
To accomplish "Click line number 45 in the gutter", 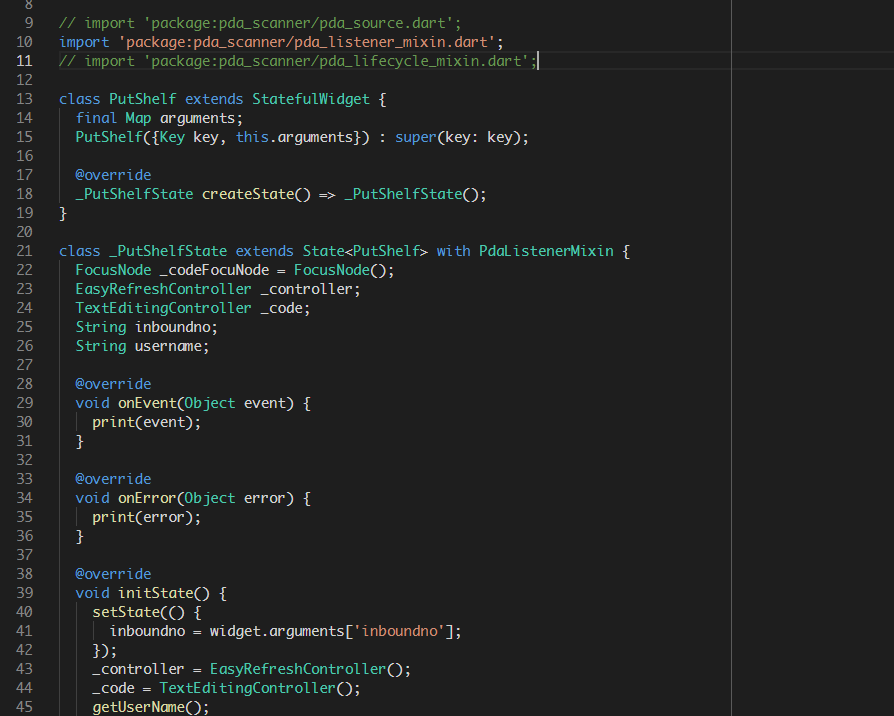I will [24, 707].
